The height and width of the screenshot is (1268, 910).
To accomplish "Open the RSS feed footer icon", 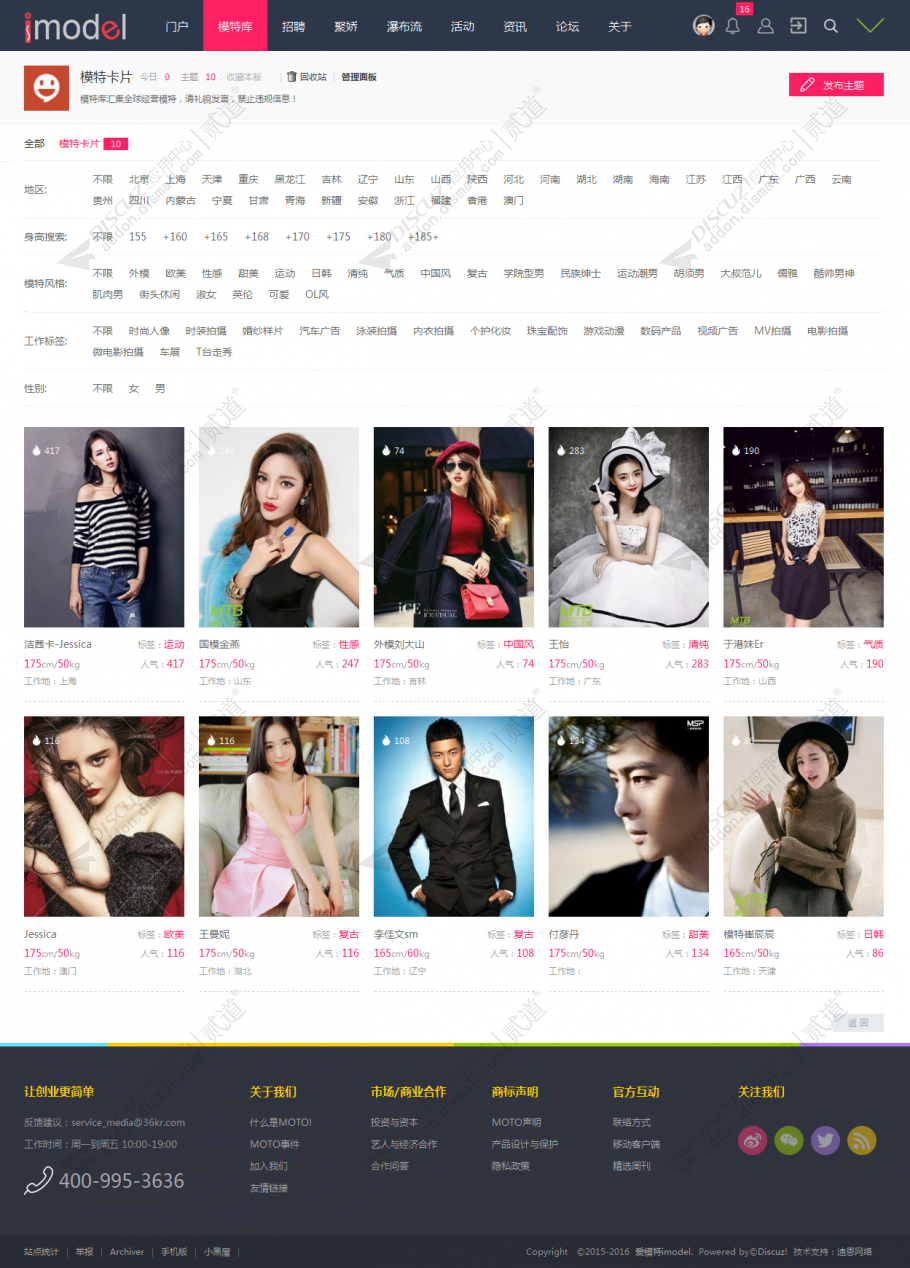I will point(862,1140).
